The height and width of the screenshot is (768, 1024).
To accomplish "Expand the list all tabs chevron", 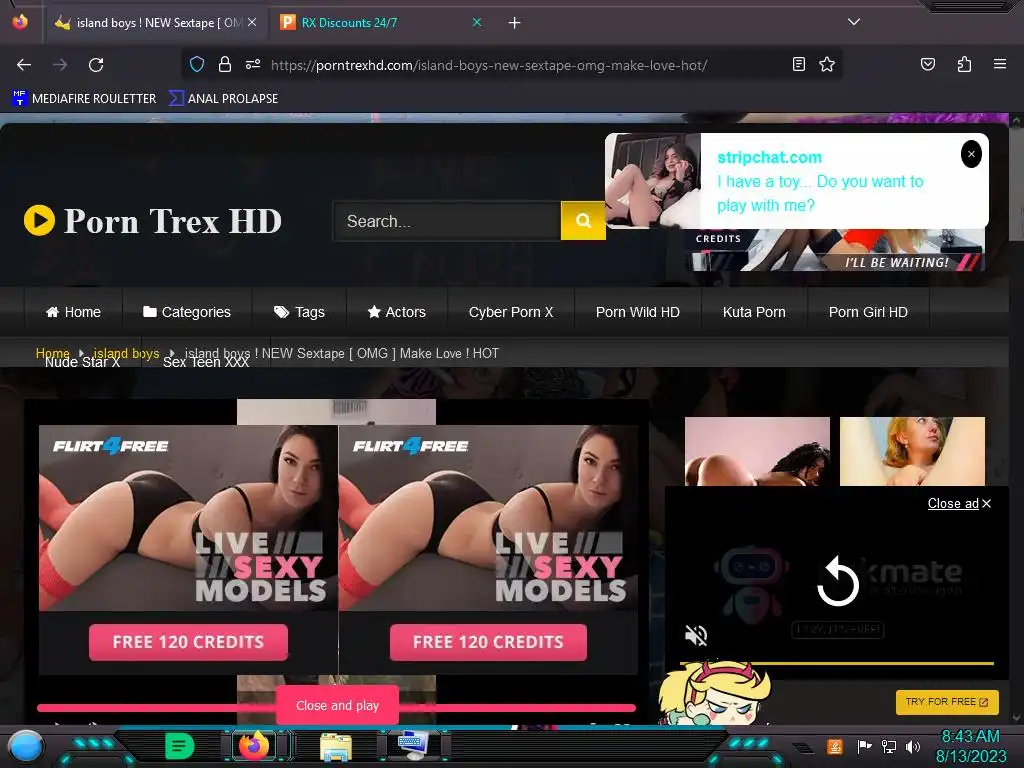I will 853,22.
